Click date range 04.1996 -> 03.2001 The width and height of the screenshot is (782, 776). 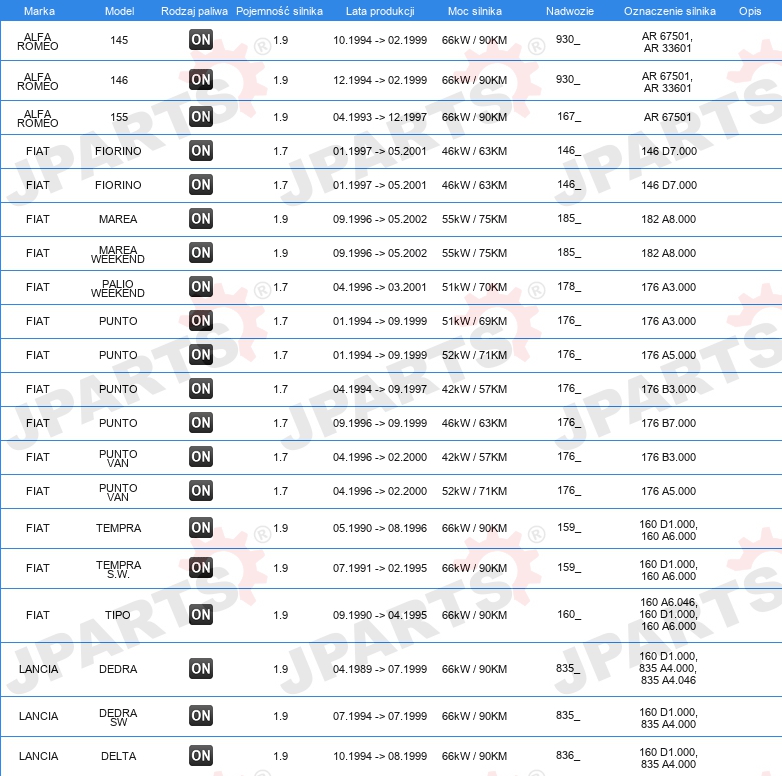click(x=380, y=287)
